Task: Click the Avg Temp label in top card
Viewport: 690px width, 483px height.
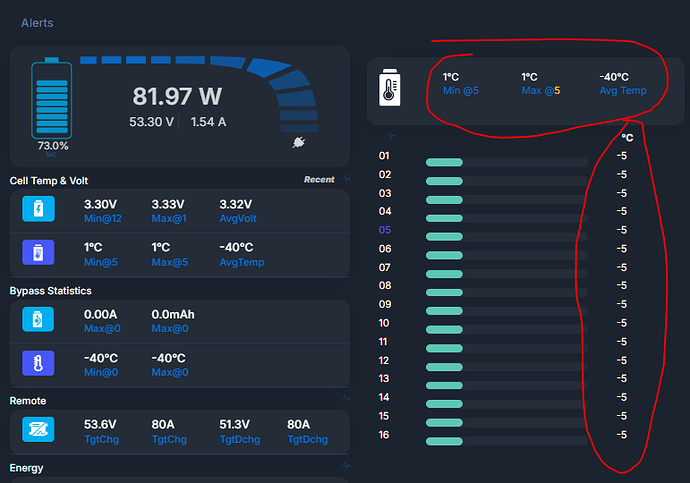Action: tap(623, 91)
